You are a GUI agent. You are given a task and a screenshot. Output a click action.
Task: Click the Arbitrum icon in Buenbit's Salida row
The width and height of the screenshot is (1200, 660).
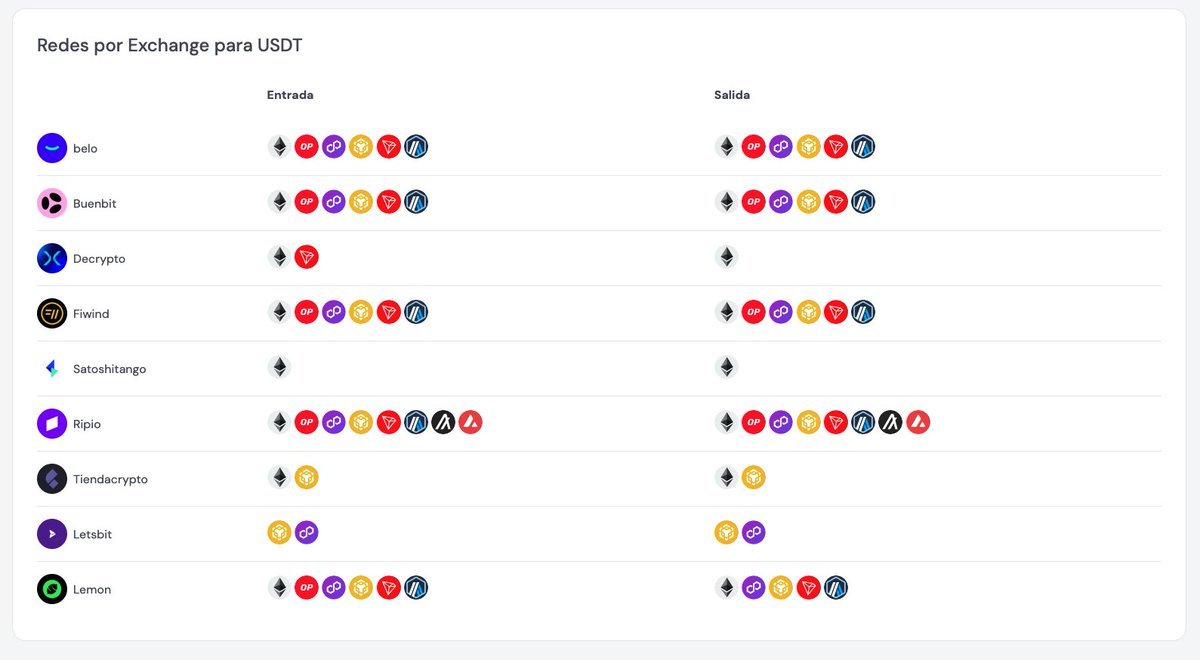[x=863, y=202]
